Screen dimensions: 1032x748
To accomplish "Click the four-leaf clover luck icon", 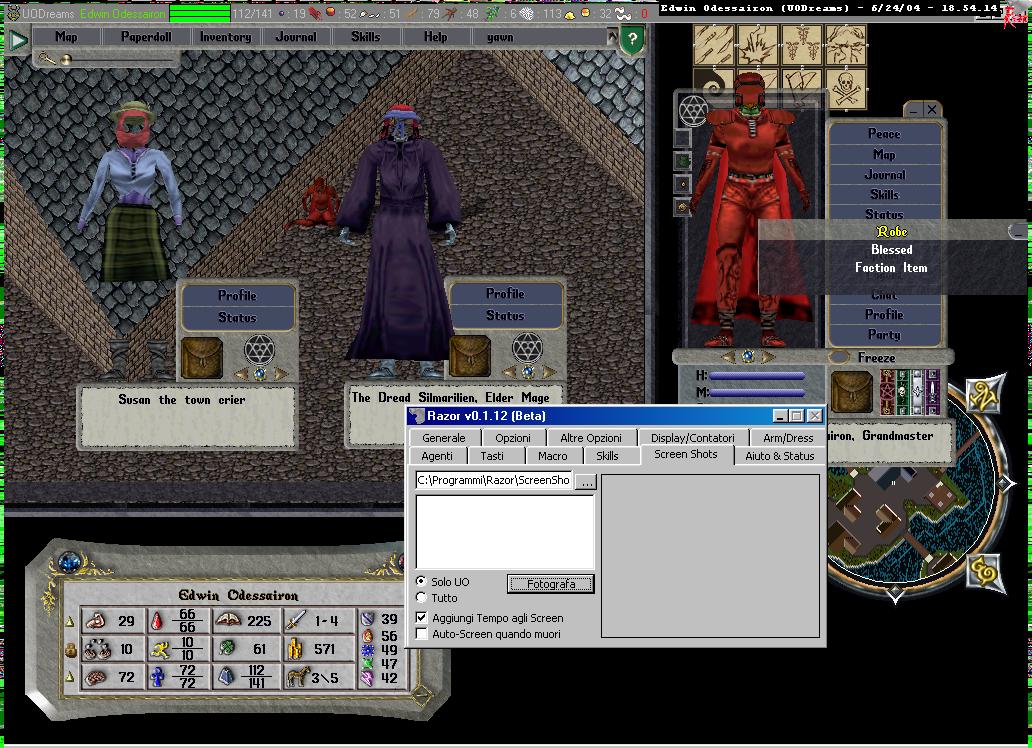I will 227,649.
